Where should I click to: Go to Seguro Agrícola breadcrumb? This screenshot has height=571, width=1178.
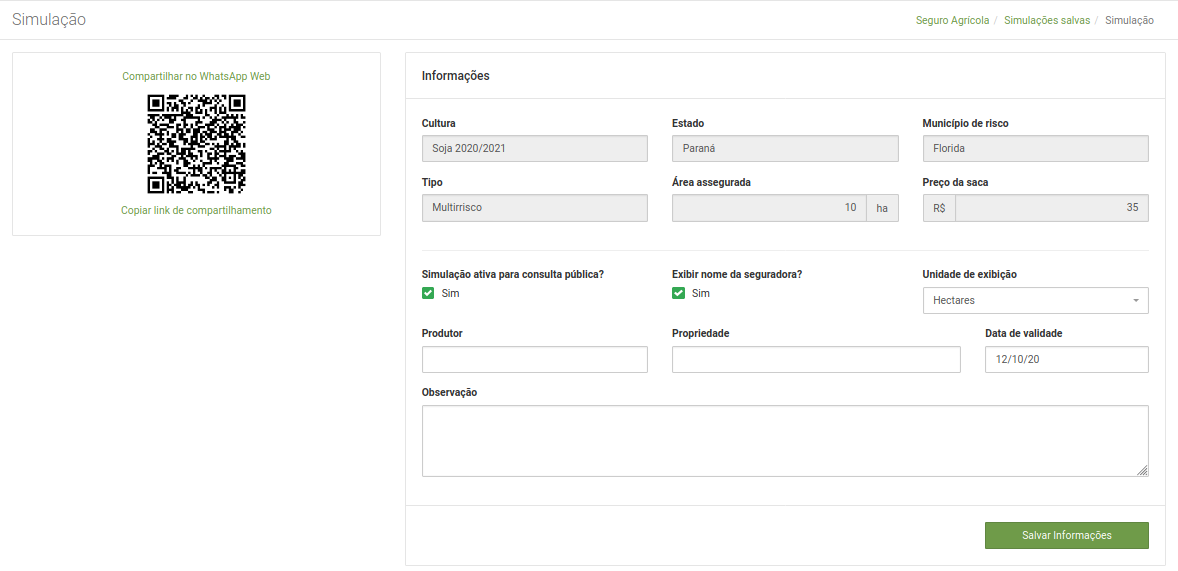(952, 20)
